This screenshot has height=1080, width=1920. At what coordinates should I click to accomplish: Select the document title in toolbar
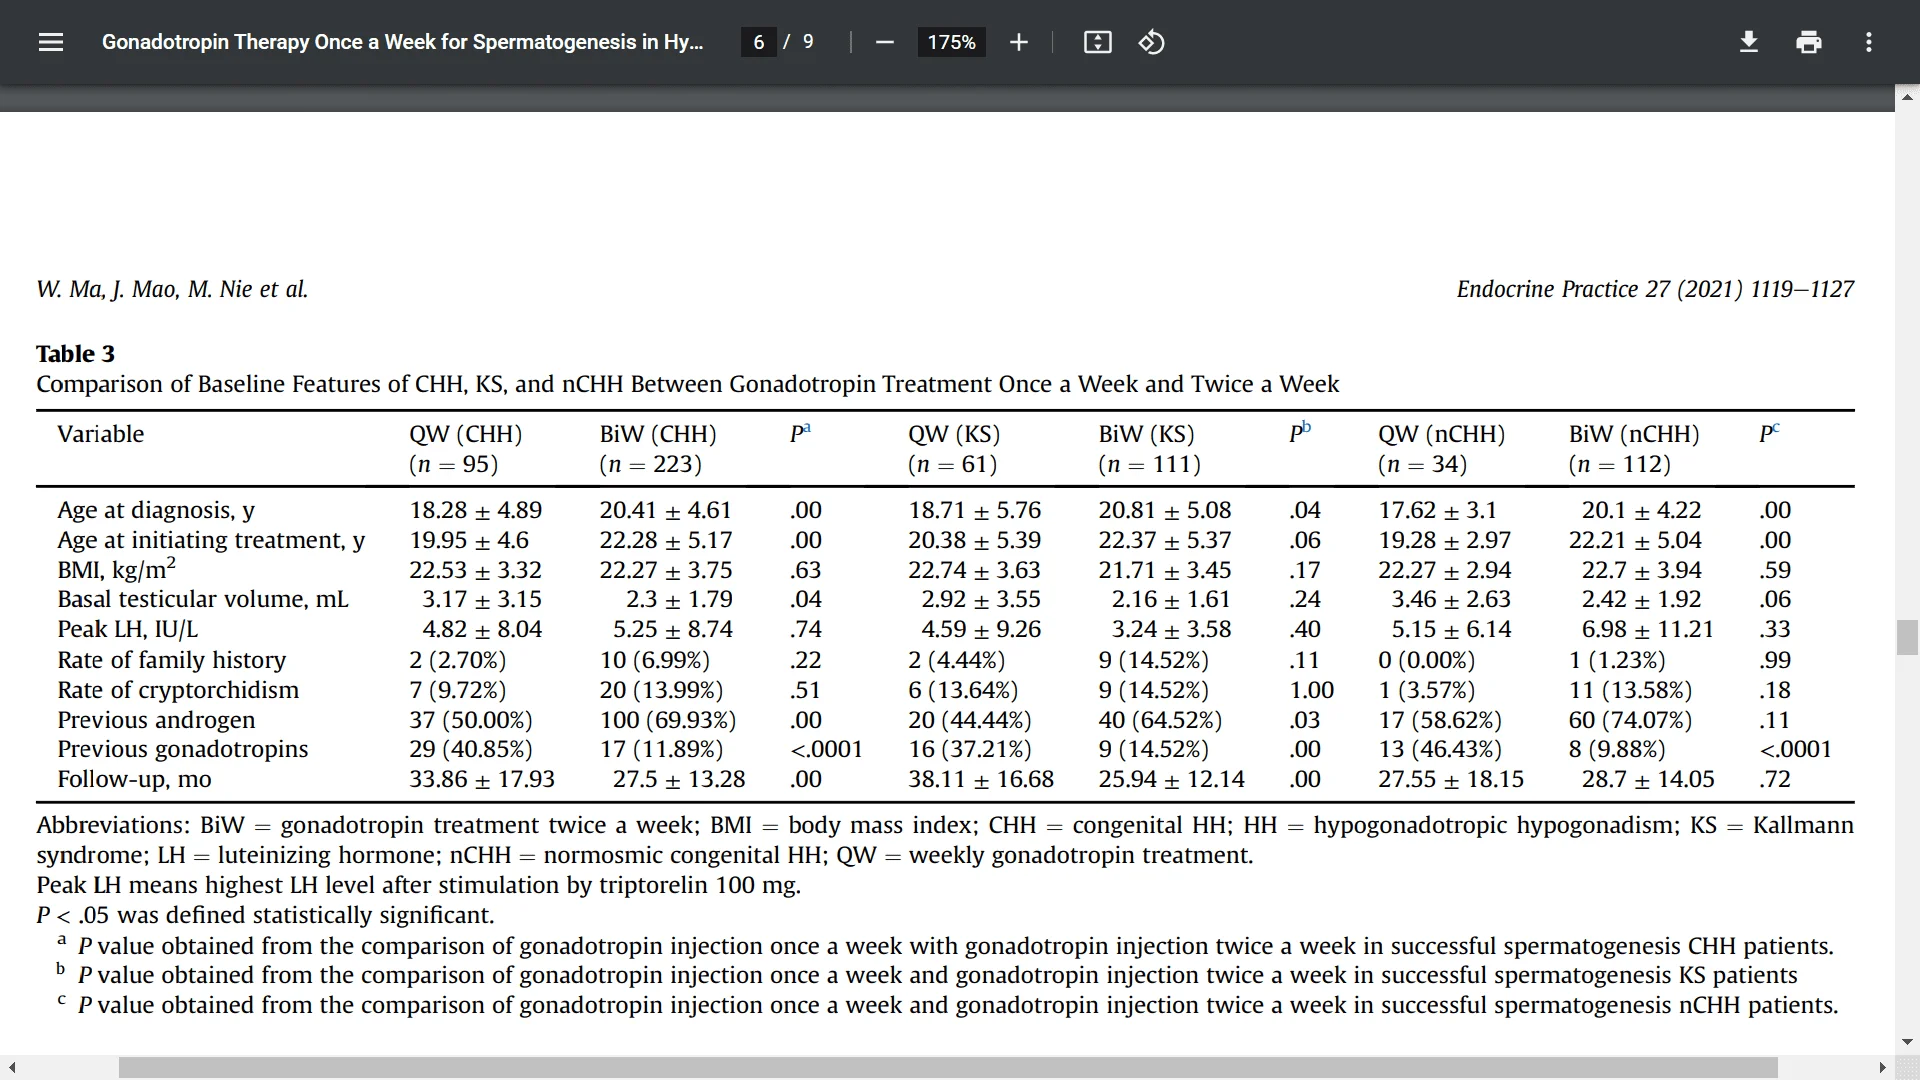click(402, 42)
